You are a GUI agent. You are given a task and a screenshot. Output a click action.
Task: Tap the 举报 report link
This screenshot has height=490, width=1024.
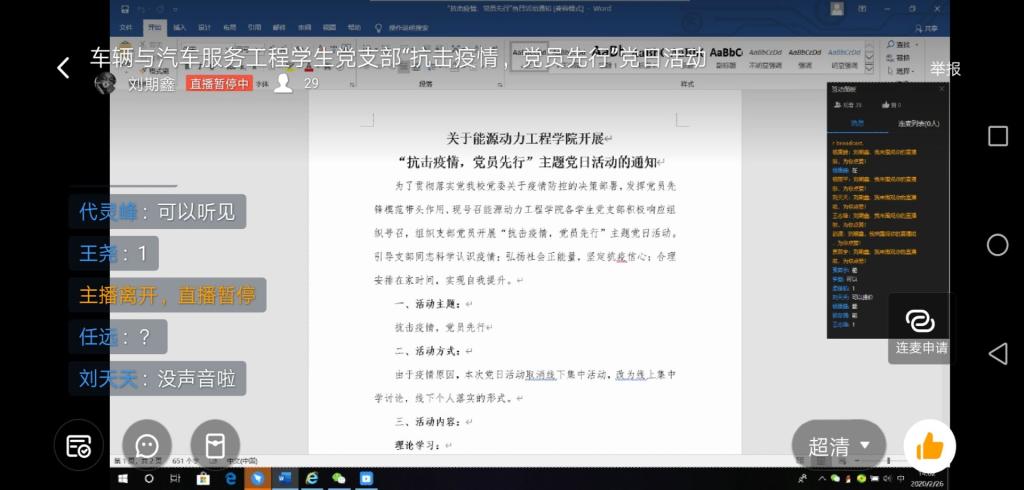point(945,69)
